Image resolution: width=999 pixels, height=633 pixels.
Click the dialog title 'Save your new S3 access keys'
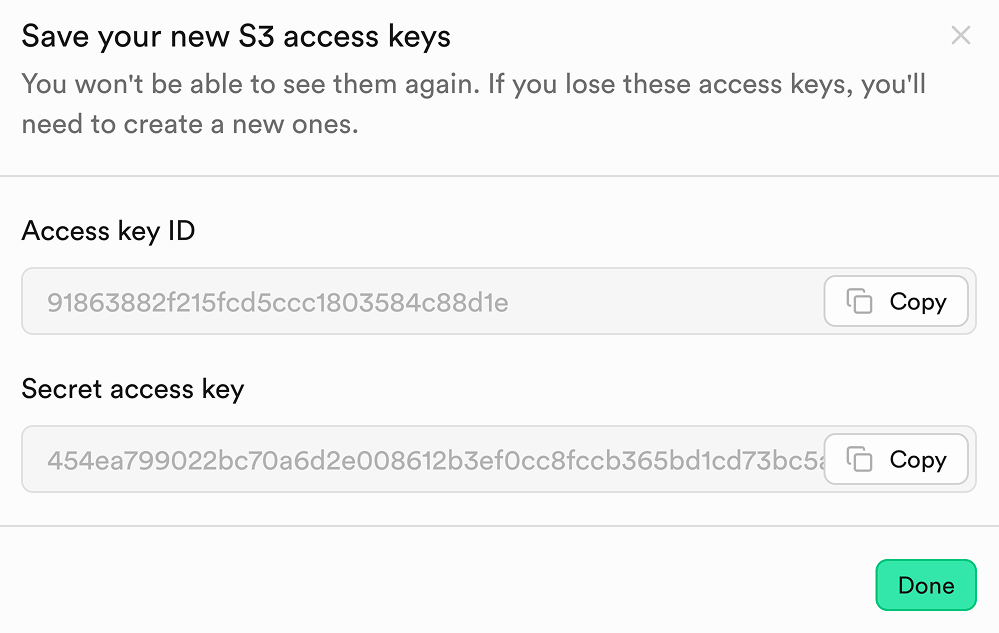point(236,36)
